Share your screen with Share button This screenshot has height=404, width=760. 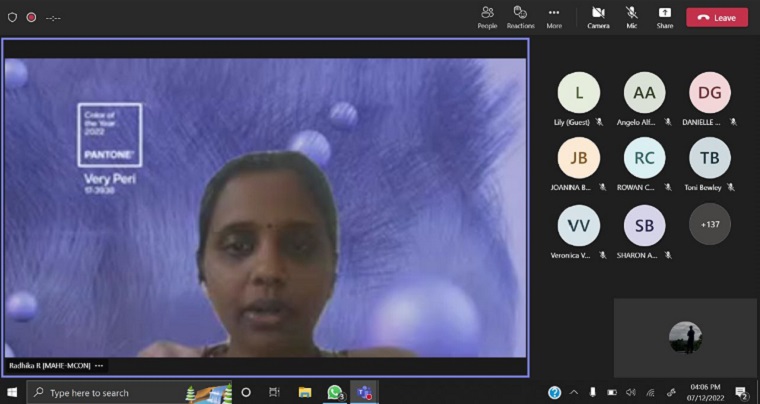[x=665, y=16]
